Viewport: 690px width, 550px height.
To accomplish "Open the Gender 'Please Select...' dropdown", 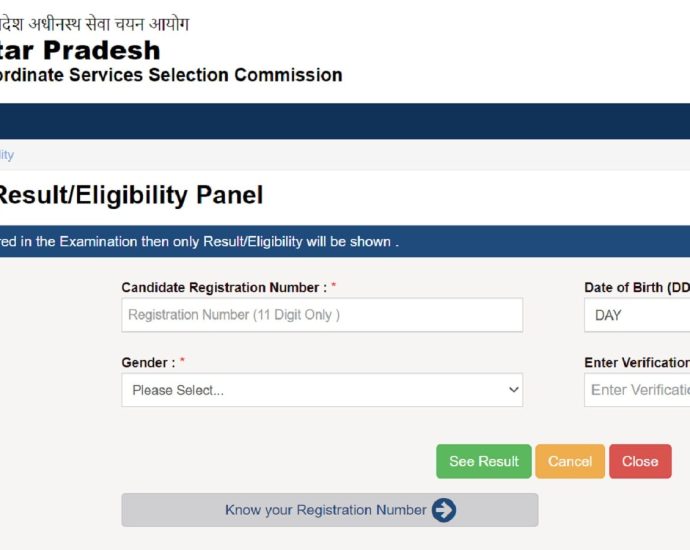I will [322, 390].
